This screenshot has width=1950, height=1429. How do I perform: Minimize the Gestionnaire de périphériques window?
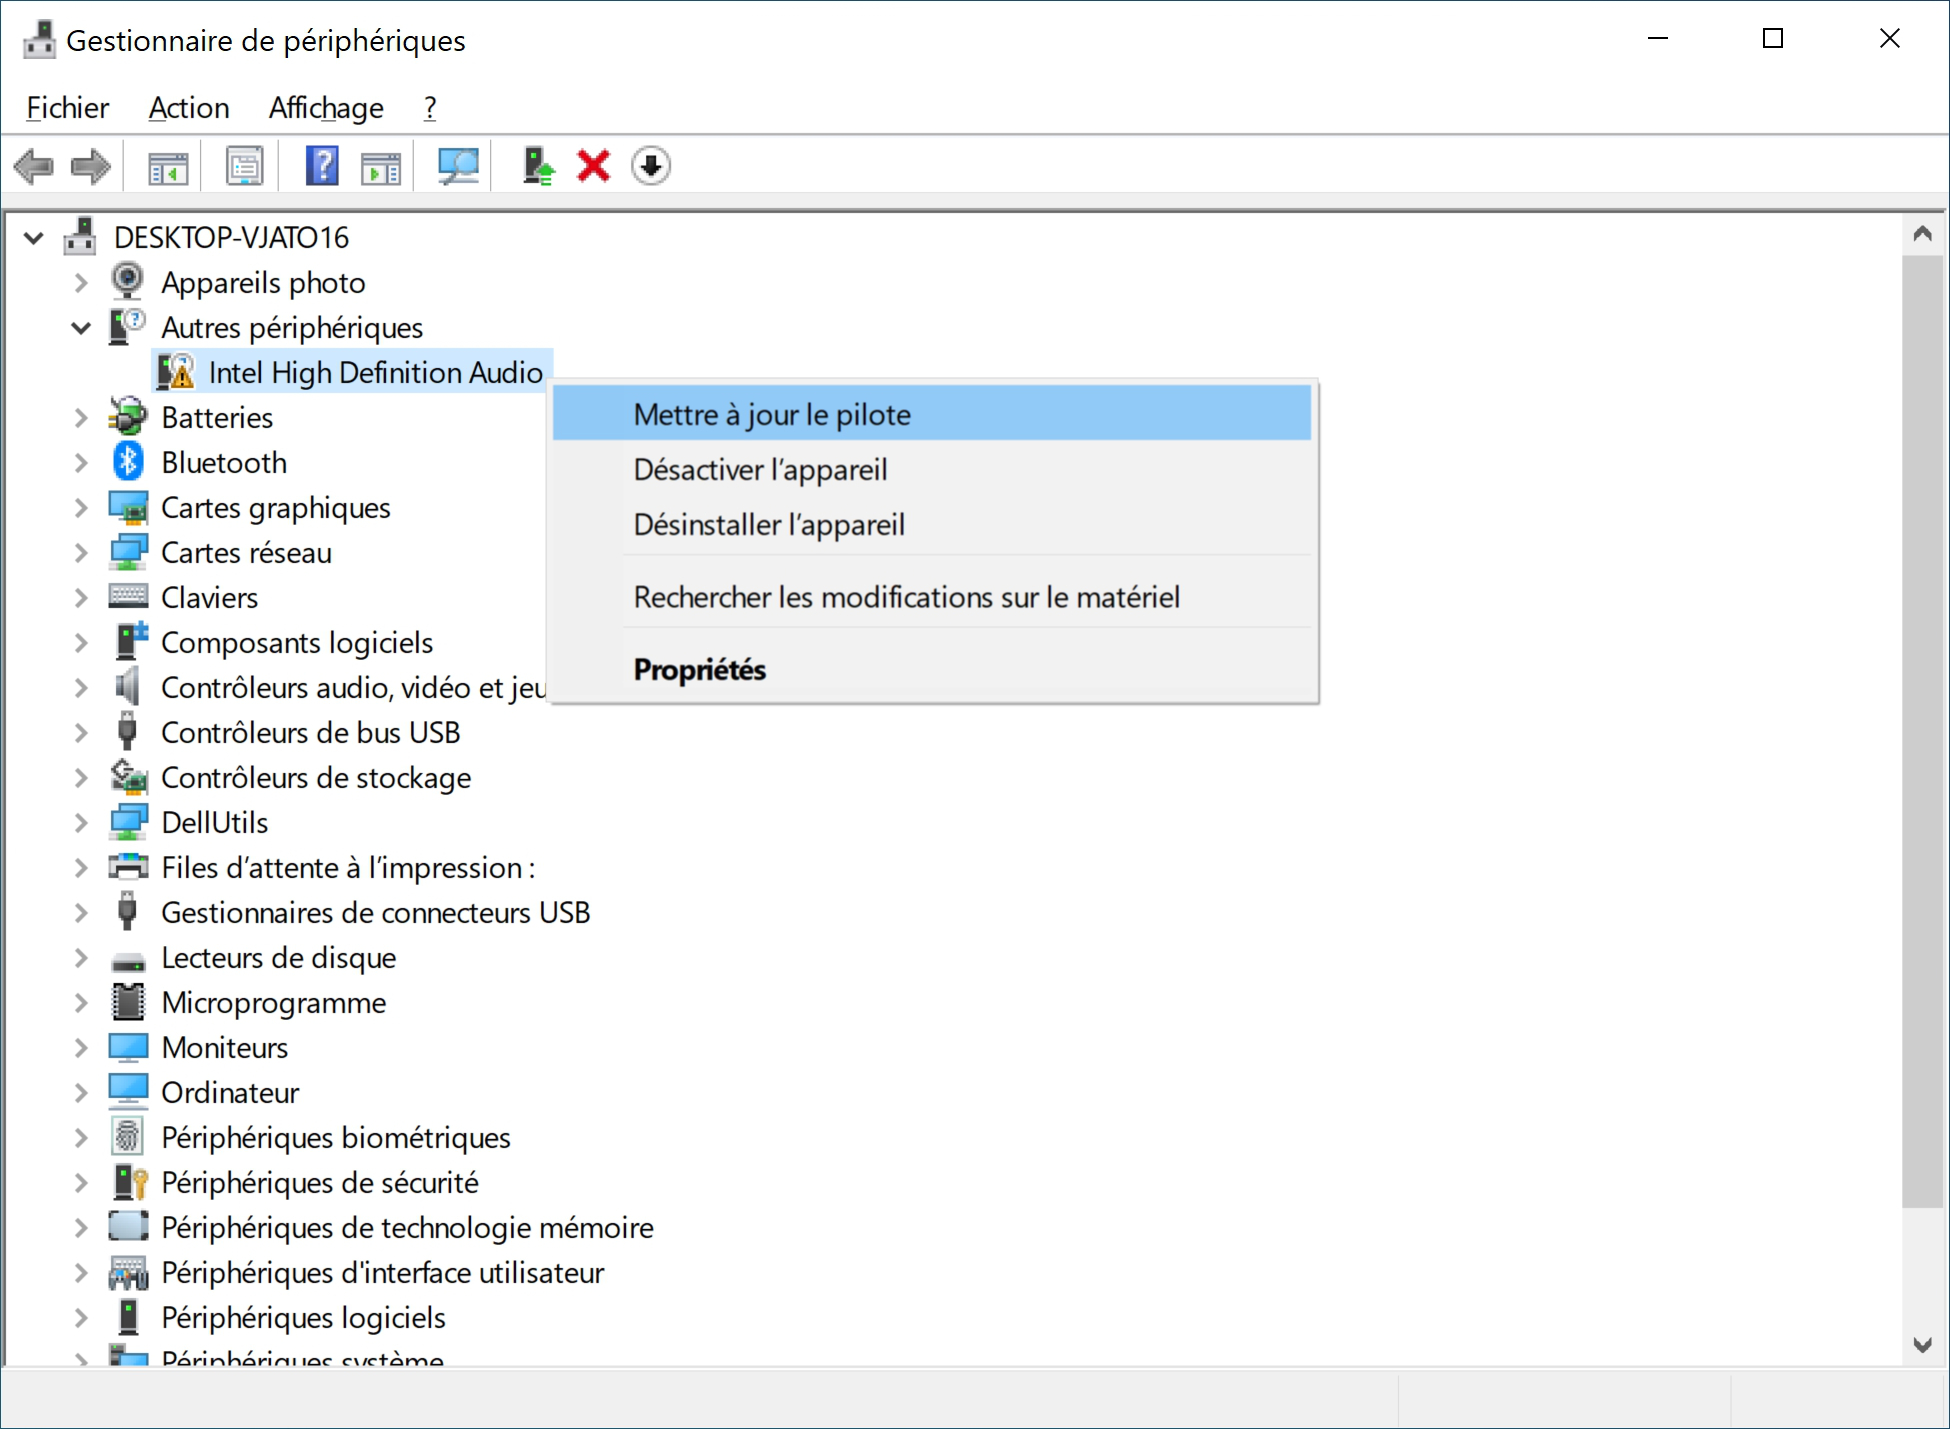(x=1658, y=38)
